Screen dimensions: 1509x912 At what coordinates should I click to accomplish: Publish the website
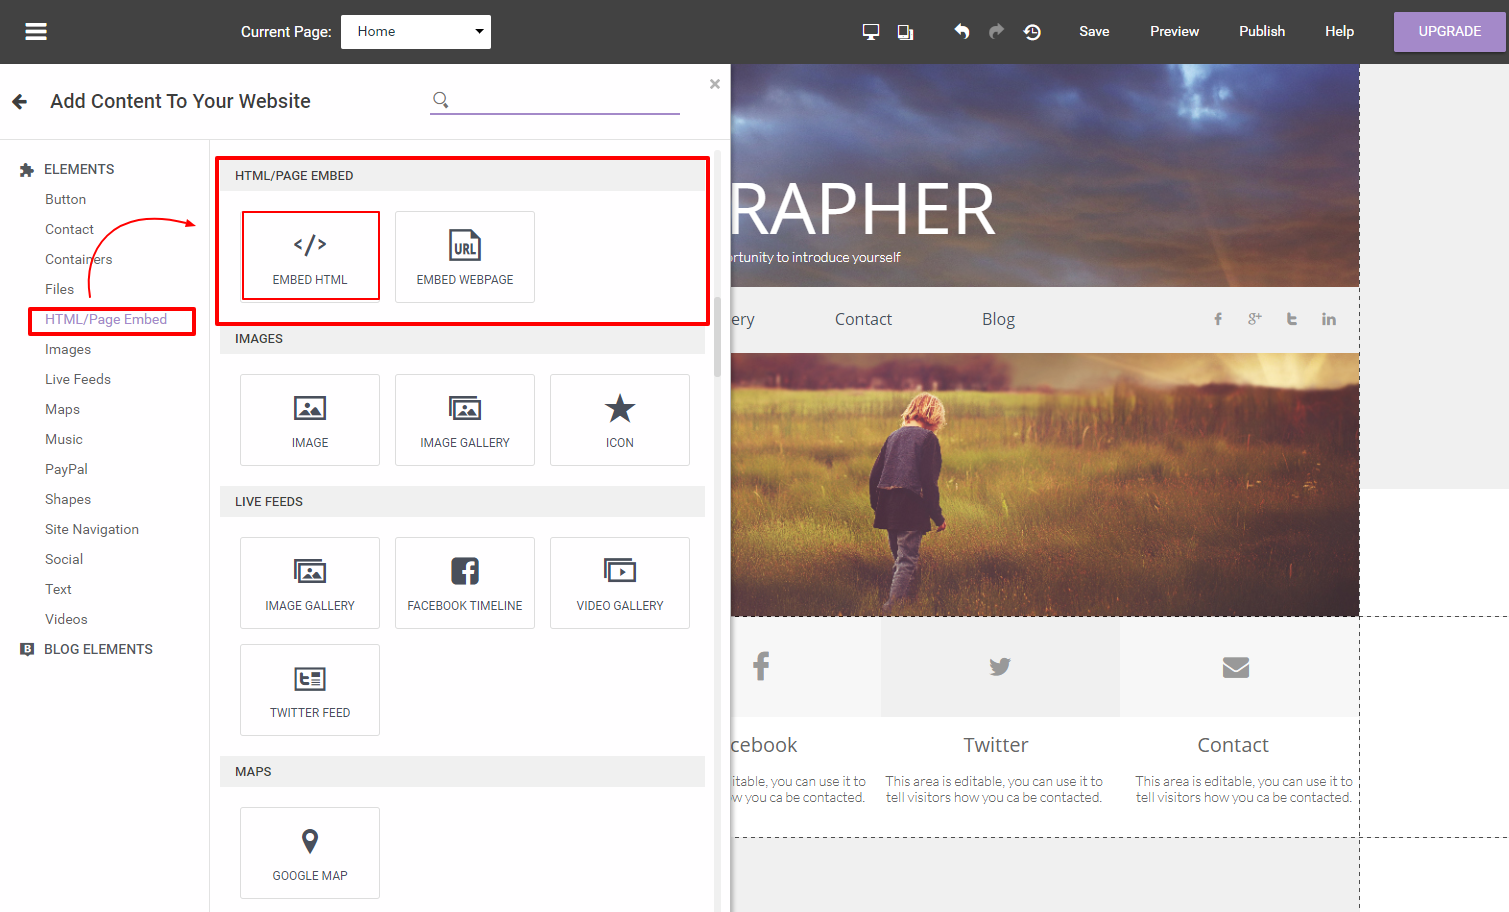tap(1262, 32)
